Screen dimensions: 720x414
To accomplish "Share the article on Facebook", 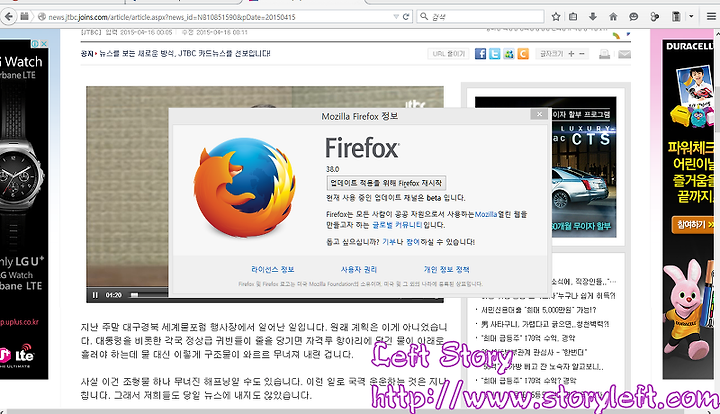I will pos(480,54).
